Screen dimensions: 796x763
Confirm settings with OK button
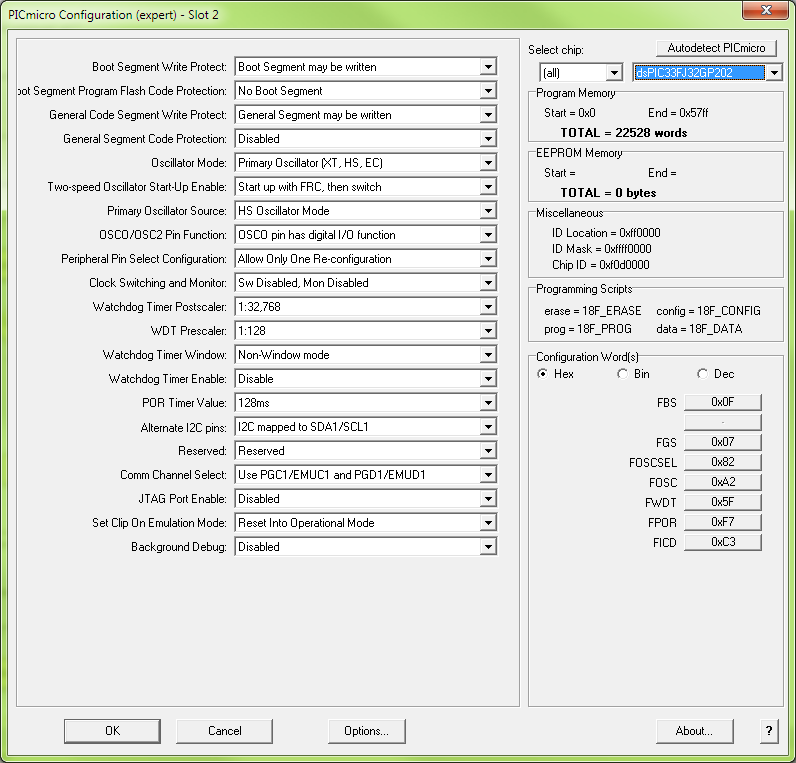(x=112, y=731)
